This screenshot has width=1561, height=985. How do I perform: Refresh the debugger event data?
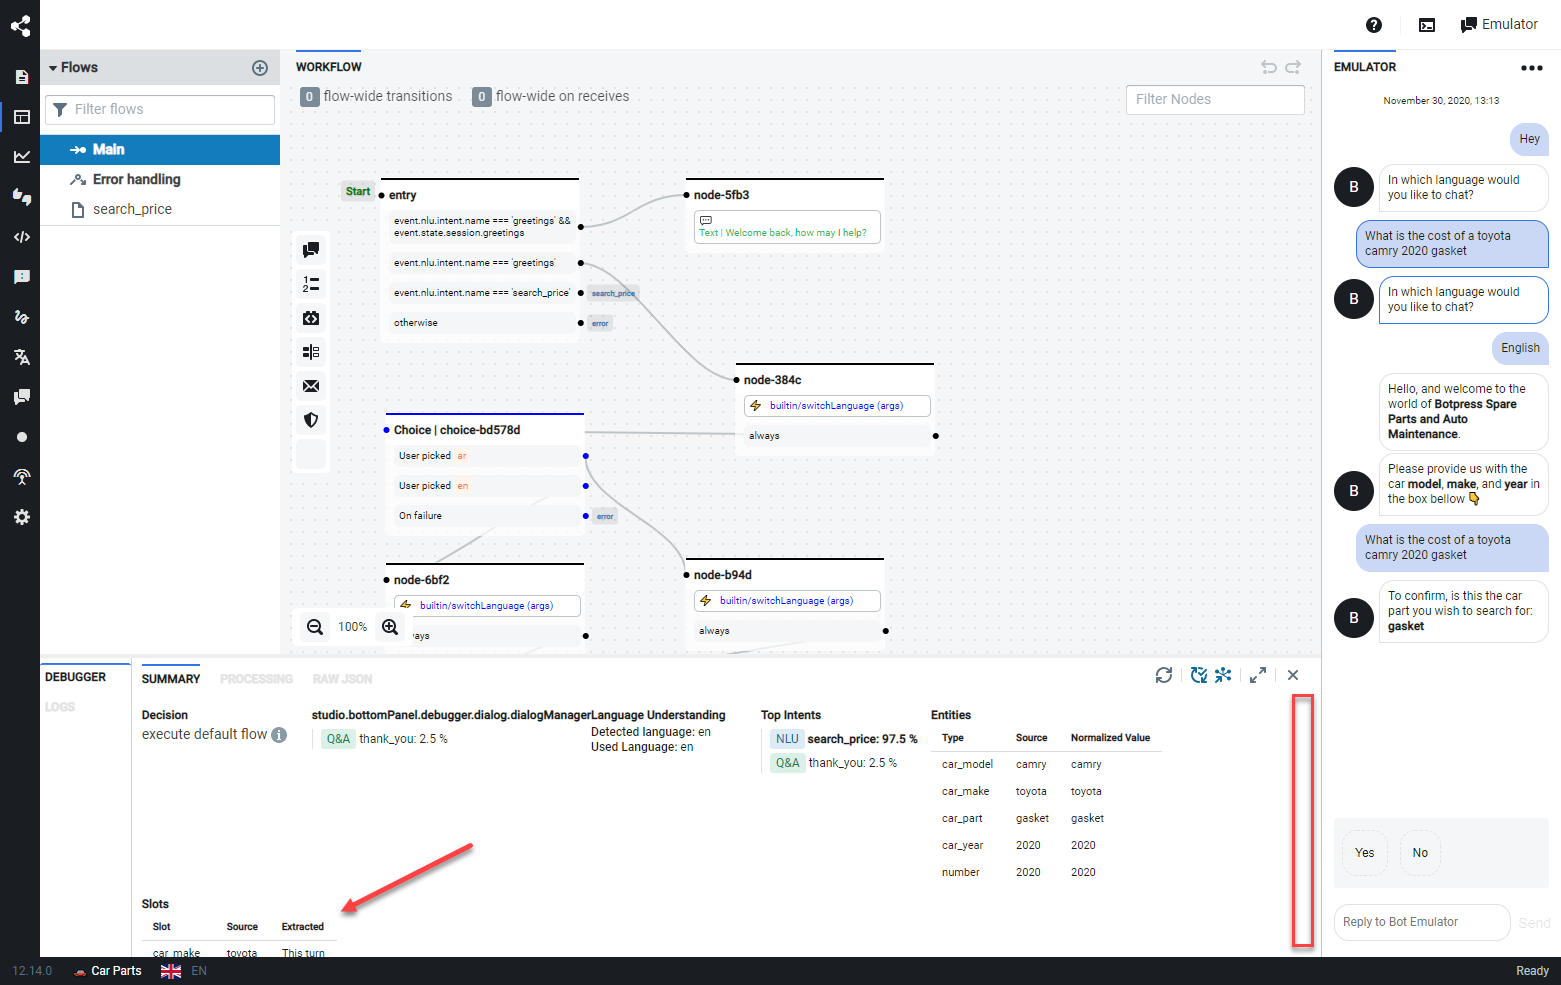[x=1164, y=675]
